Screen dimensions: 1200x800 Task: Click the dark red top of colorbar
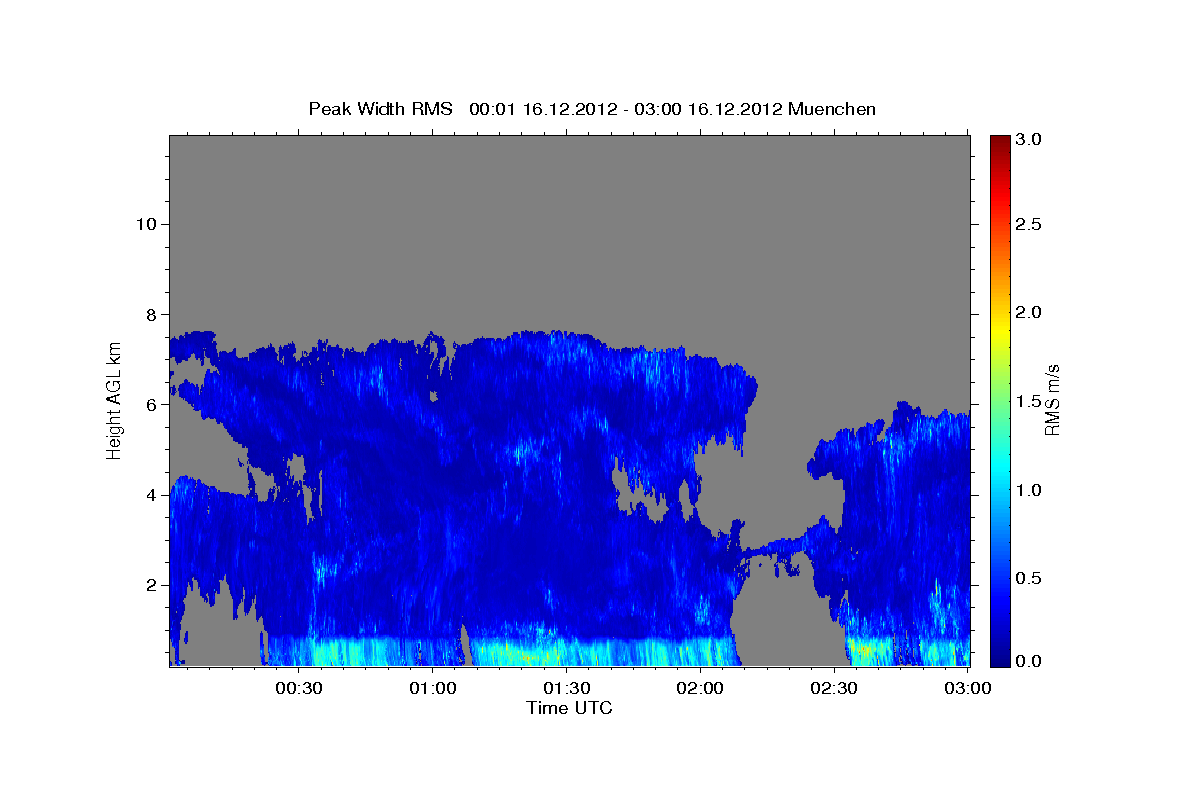click(999, 142)
